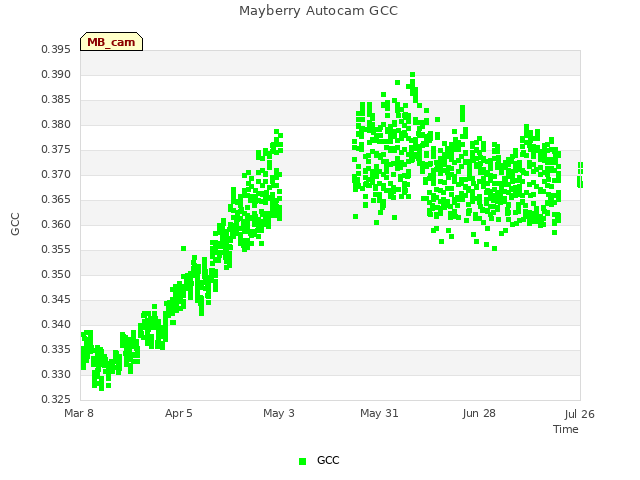Click the 0.370 y-axis value
This screenshot has height=480, width=640.
(x=56, y=175)
